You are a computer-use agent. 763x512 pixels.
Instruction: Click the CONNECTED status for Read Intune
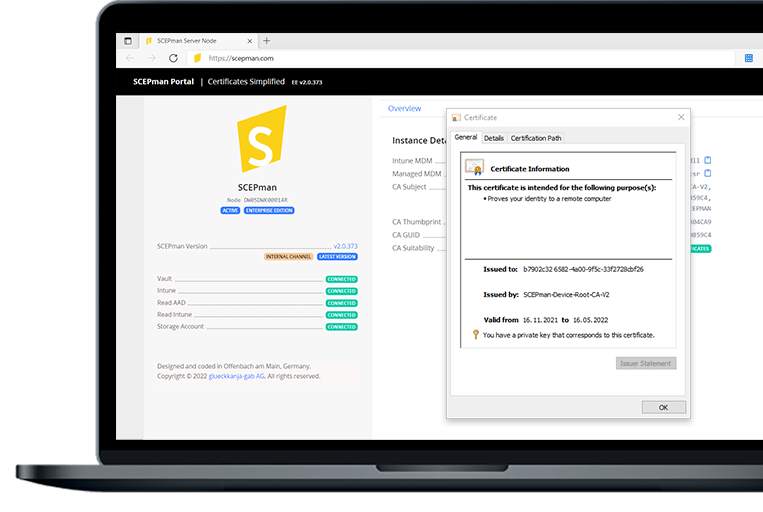click(x=342, y=315)
